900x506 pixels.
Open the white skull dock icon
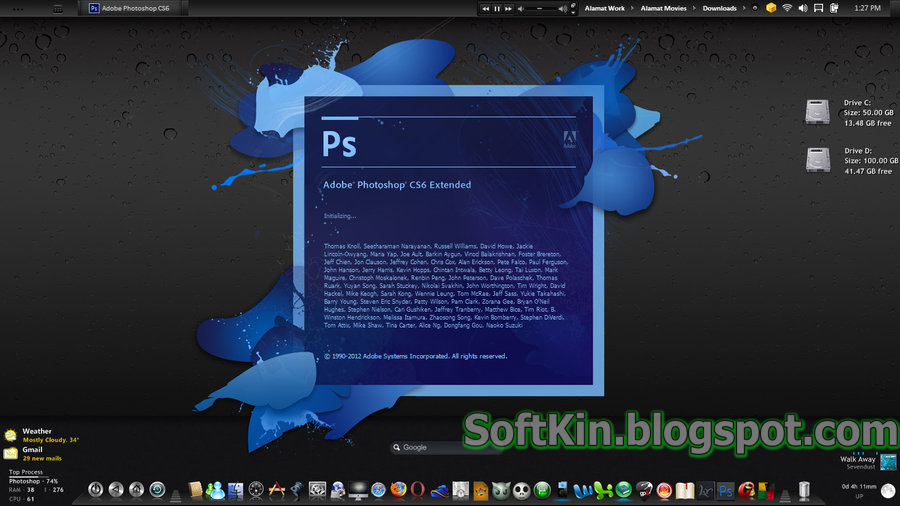click(x=521, y=491)
